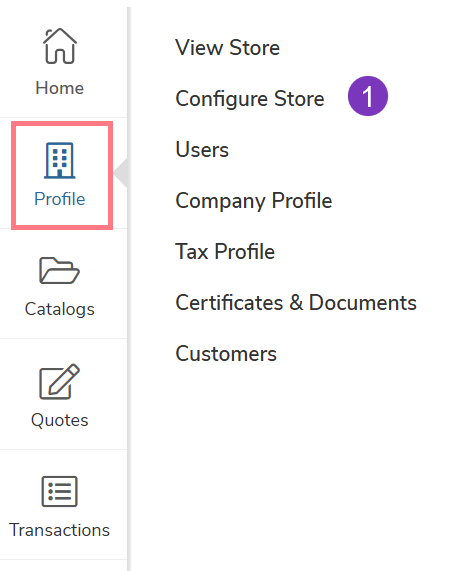Go to Certificates & Documents

[296, 303]
